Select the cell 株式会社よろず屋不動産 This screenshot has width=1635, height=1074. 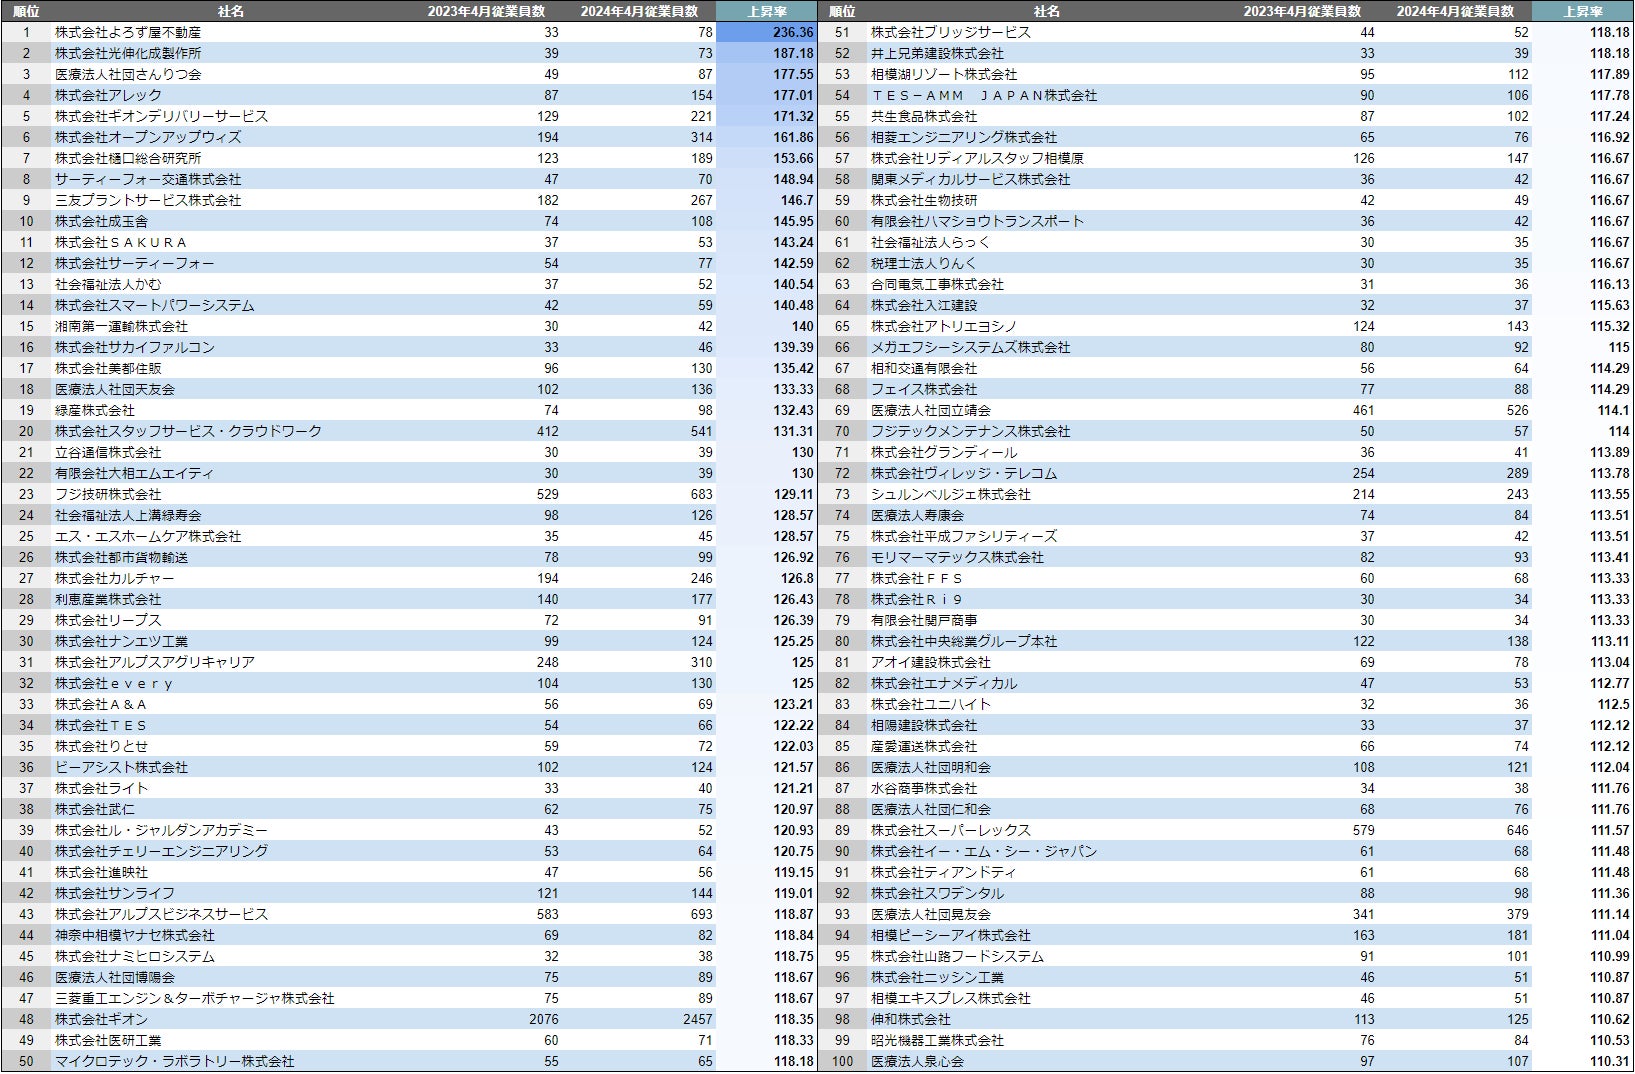click(128, 32)
